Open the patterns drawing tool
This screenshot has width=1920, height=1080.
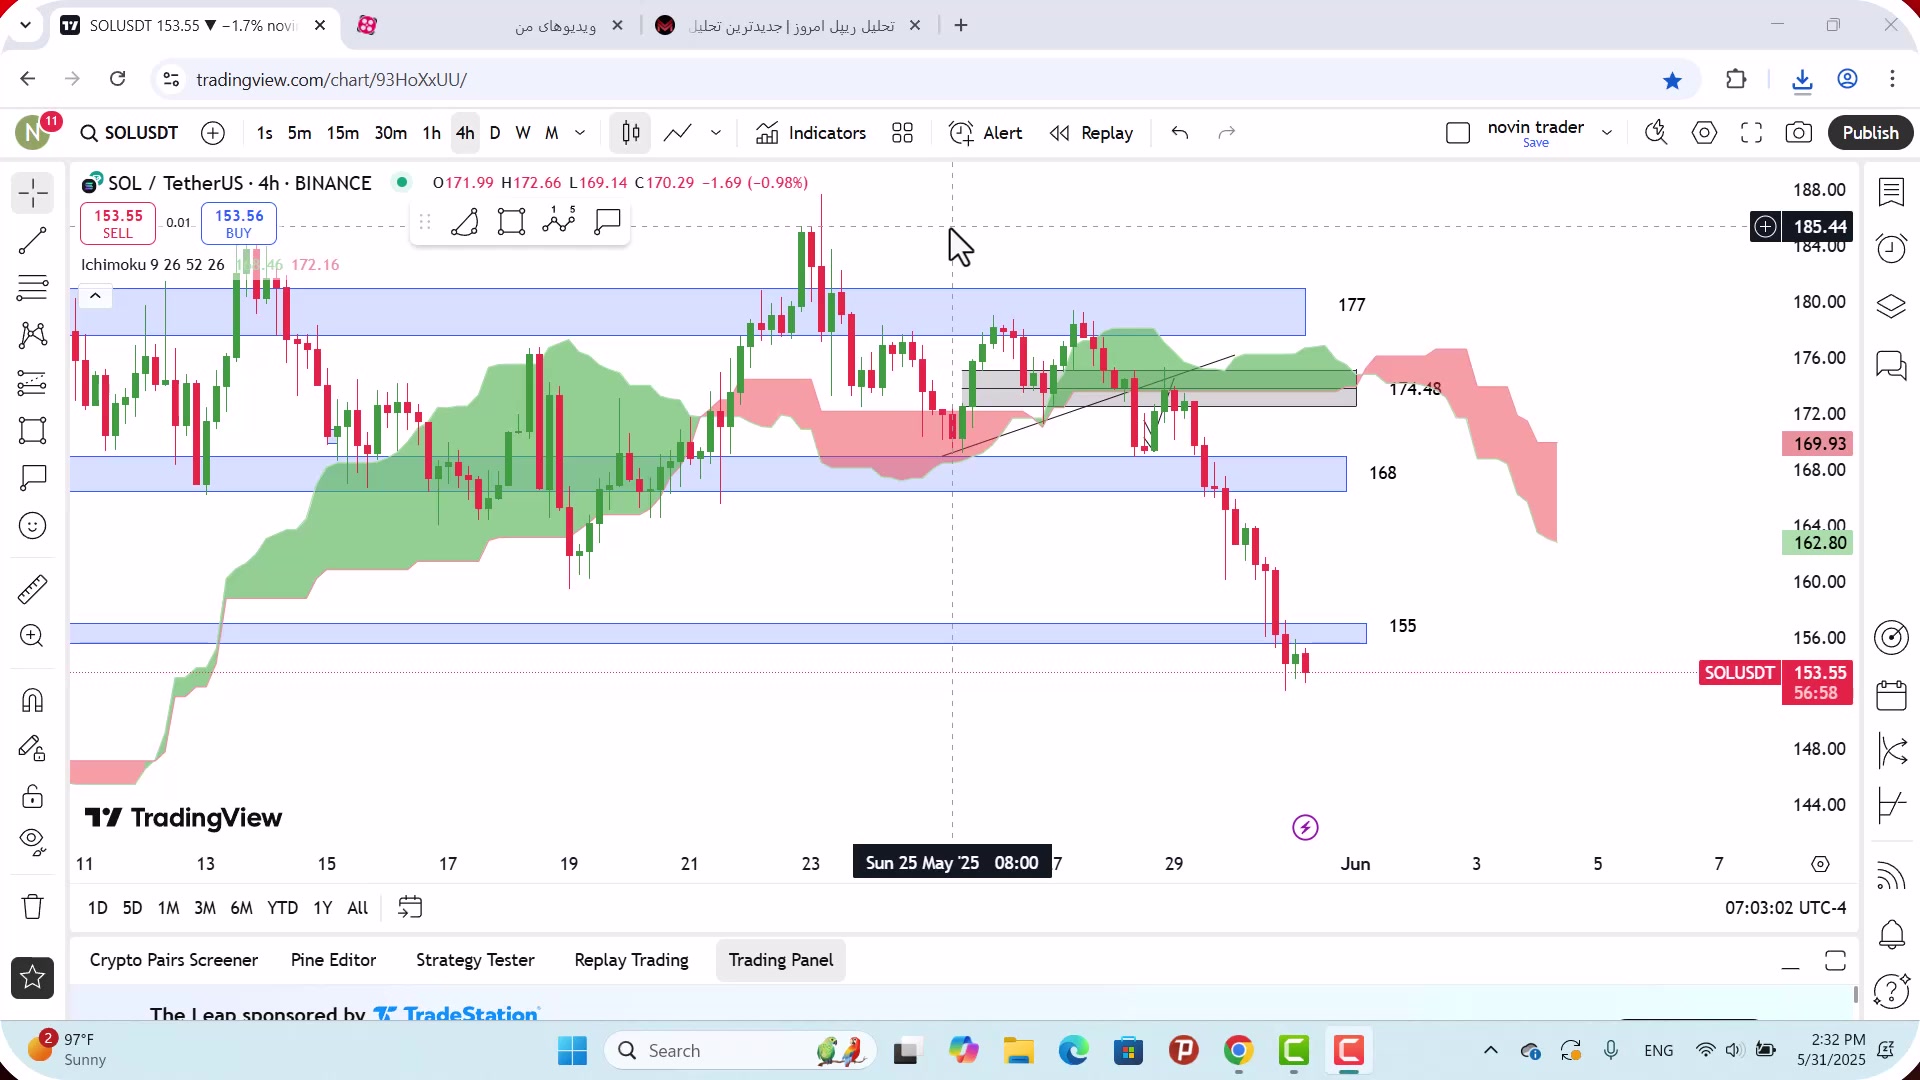pyautogui.click(x=33, y=335)
